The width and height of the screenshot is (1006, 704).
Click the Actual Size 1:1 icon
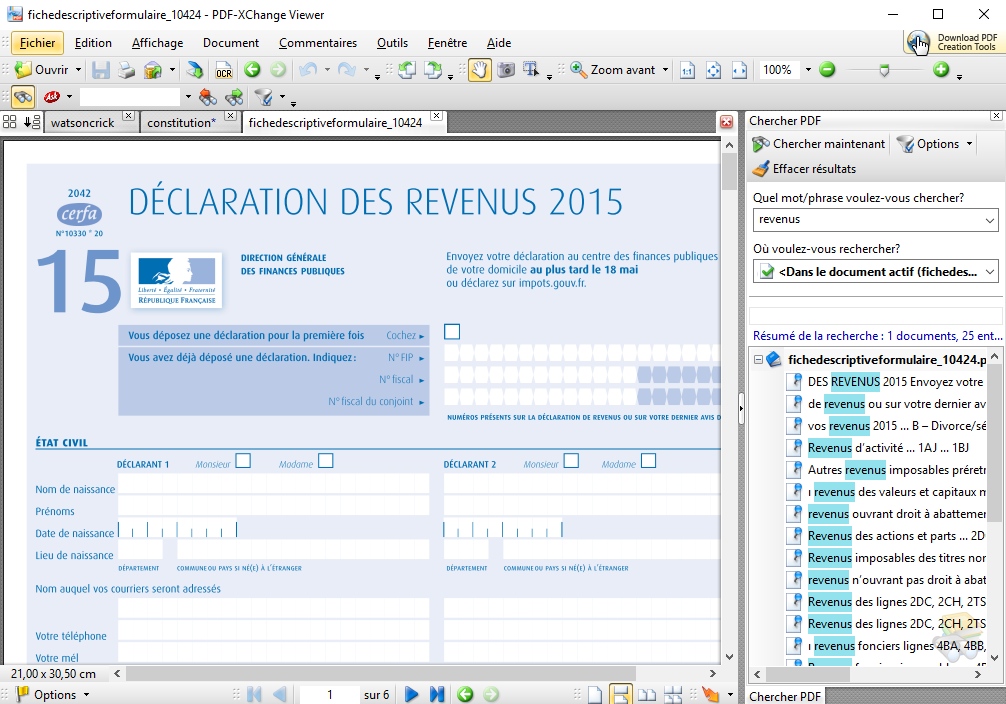point(687,70)
